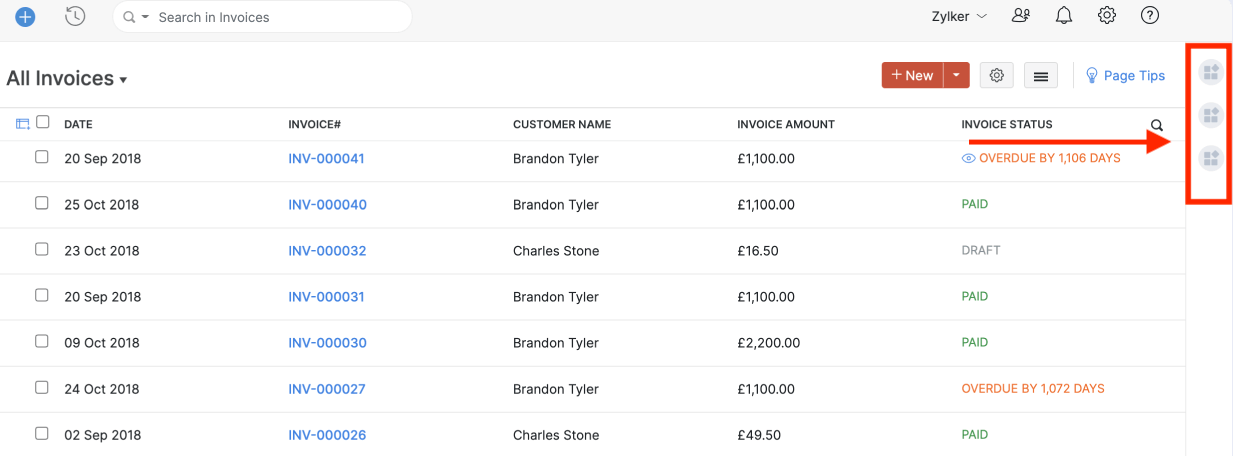This screenshot has width=1233, height=456.
Task: Open recent activity history clock icon
Action: (74, 17)
